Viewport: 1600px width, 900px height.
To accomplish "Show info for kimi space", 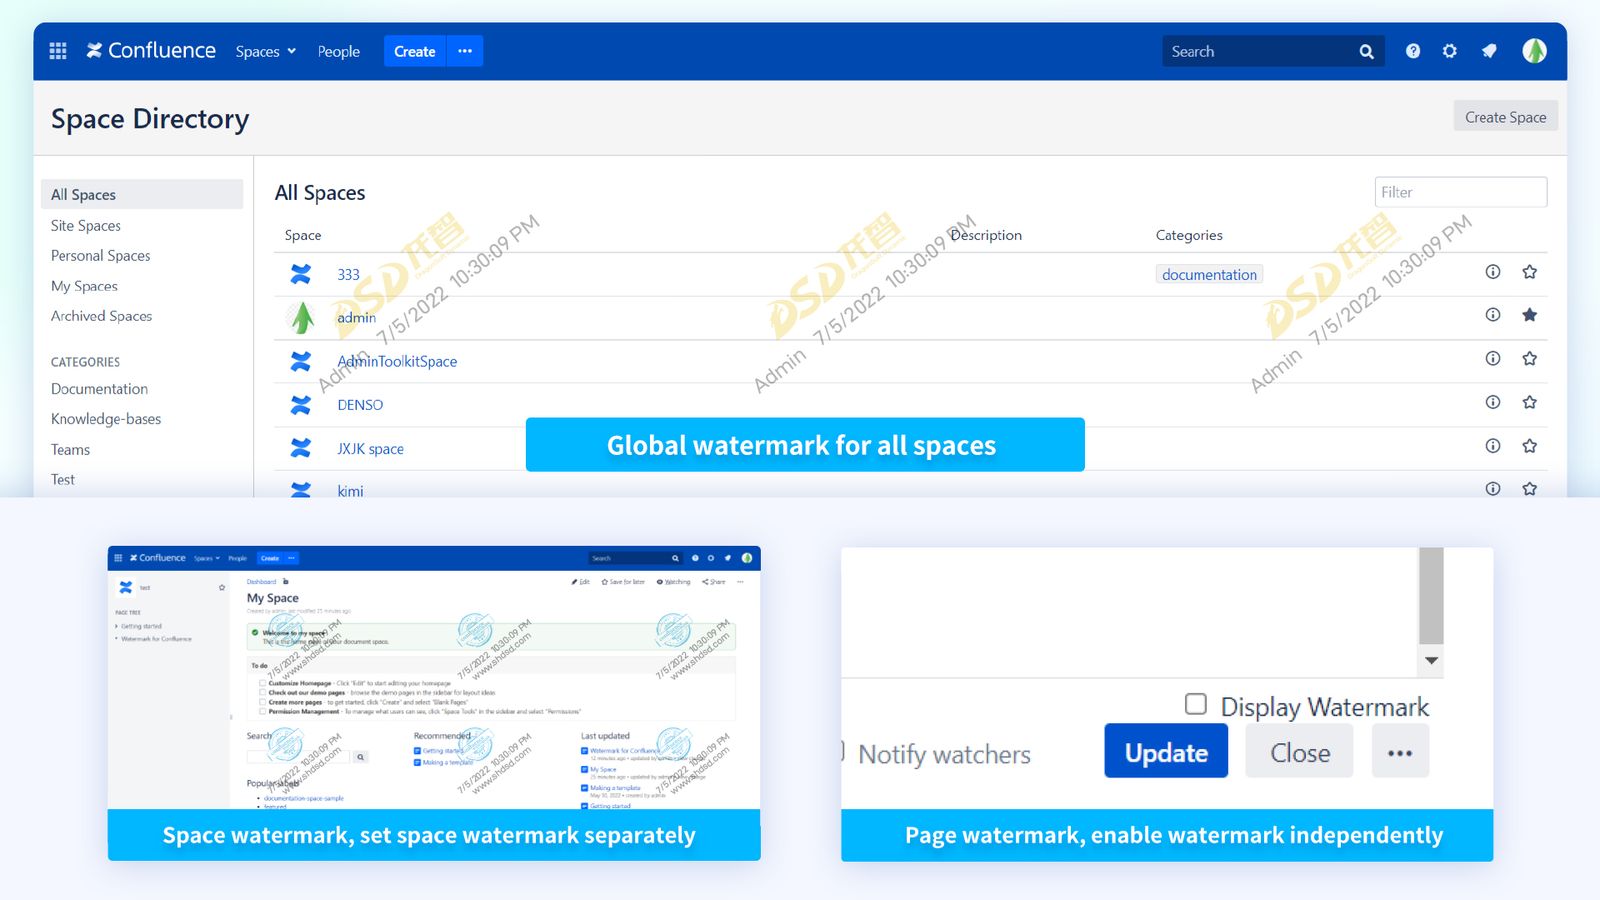I will coord(1493,489).
